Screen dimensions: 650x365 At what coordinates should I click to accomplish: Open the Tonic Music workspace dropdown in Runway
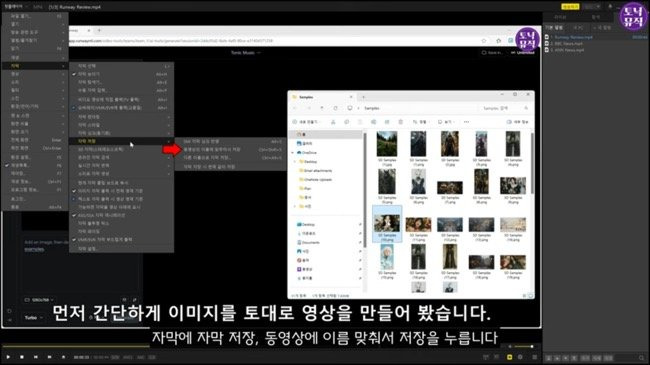click(246, 53)
